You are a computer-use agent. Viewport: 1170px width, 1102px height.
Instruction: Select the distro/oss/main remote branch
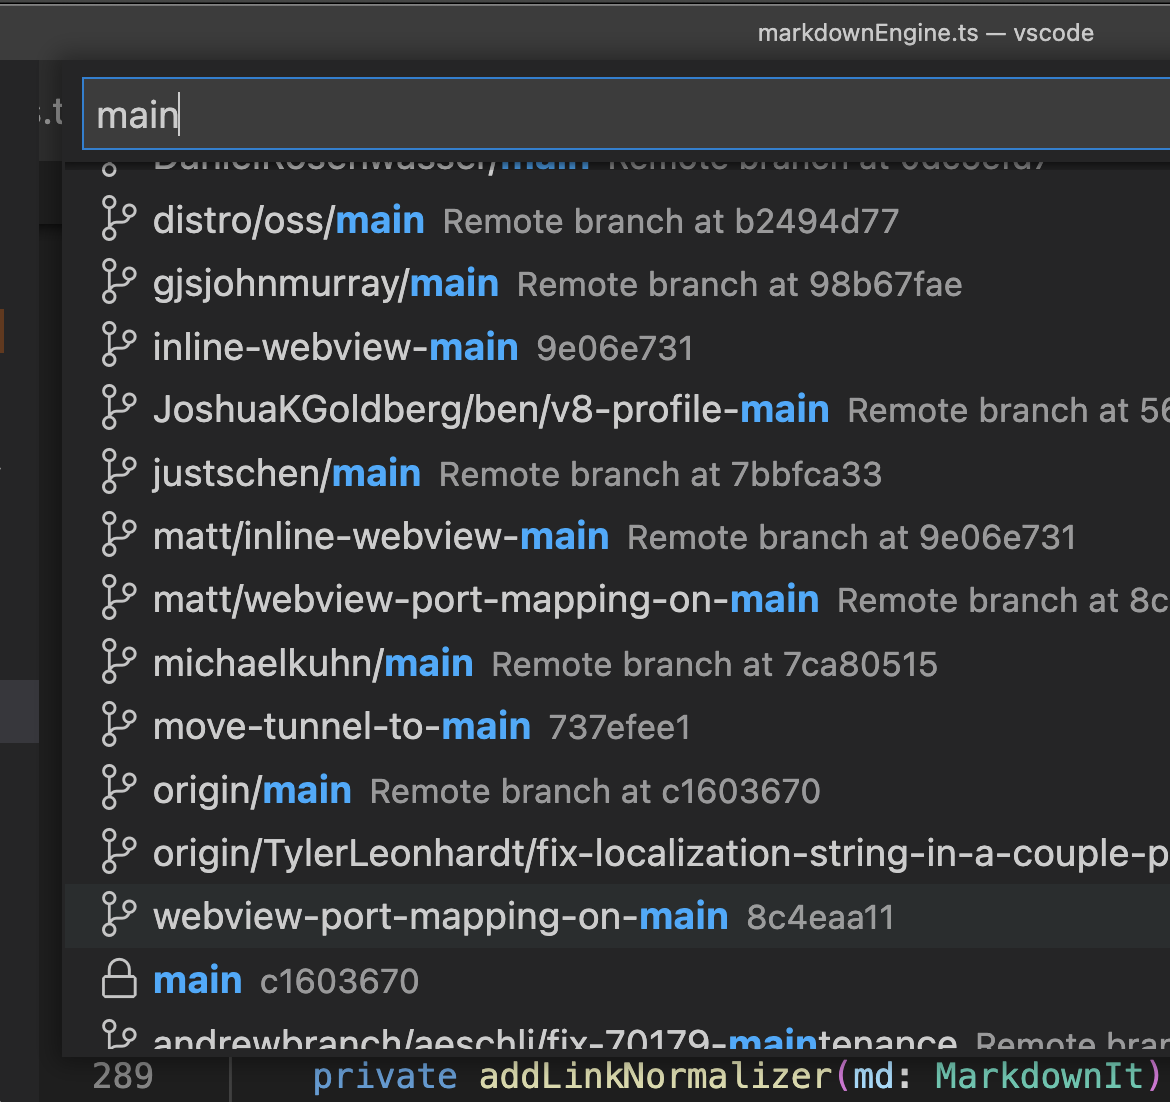(x=617, y=221)
